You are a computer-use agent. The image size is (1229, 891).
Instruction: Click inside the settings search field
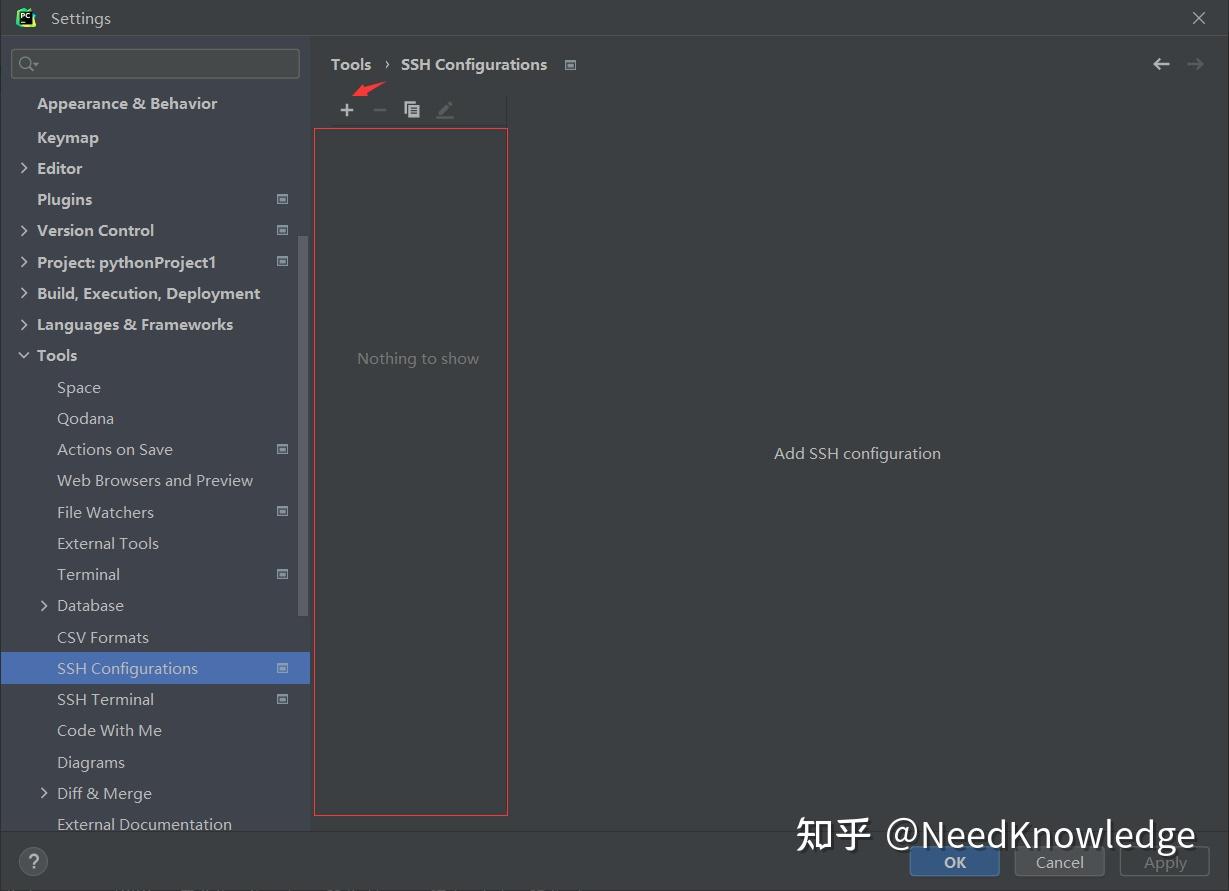coord(155,63)
